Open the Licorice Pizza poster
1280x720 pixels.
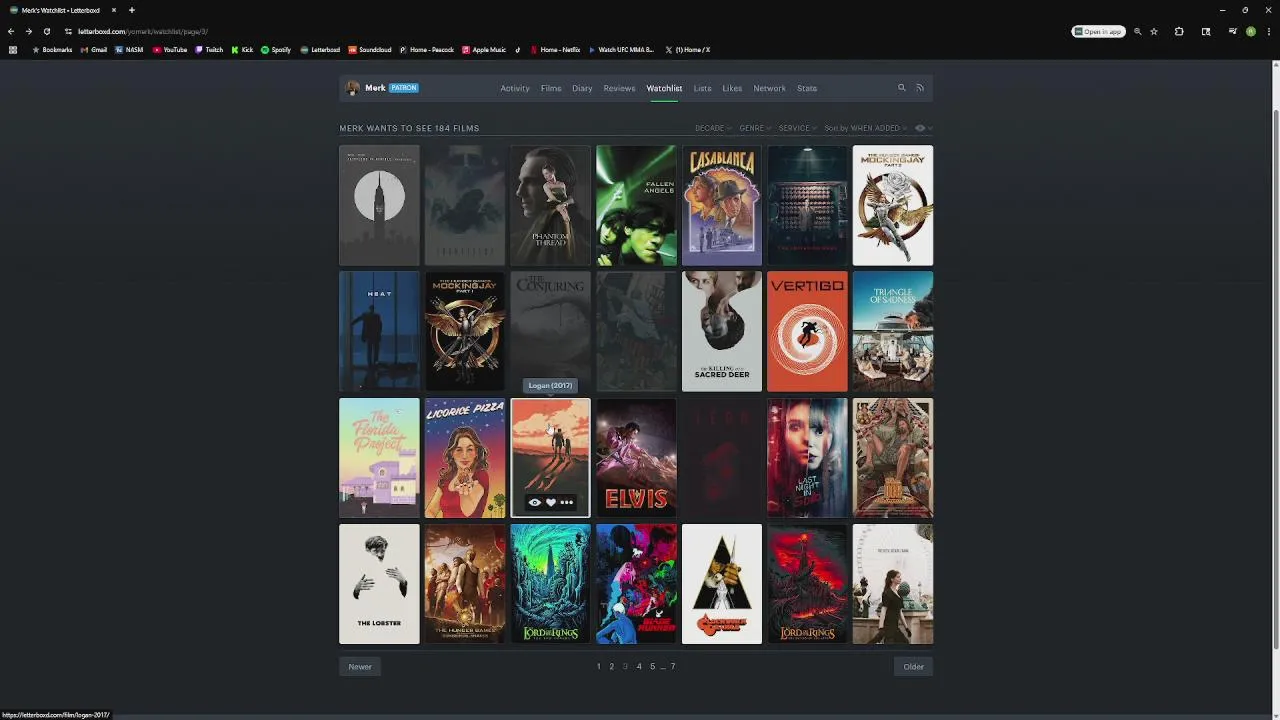click(465, 458)
